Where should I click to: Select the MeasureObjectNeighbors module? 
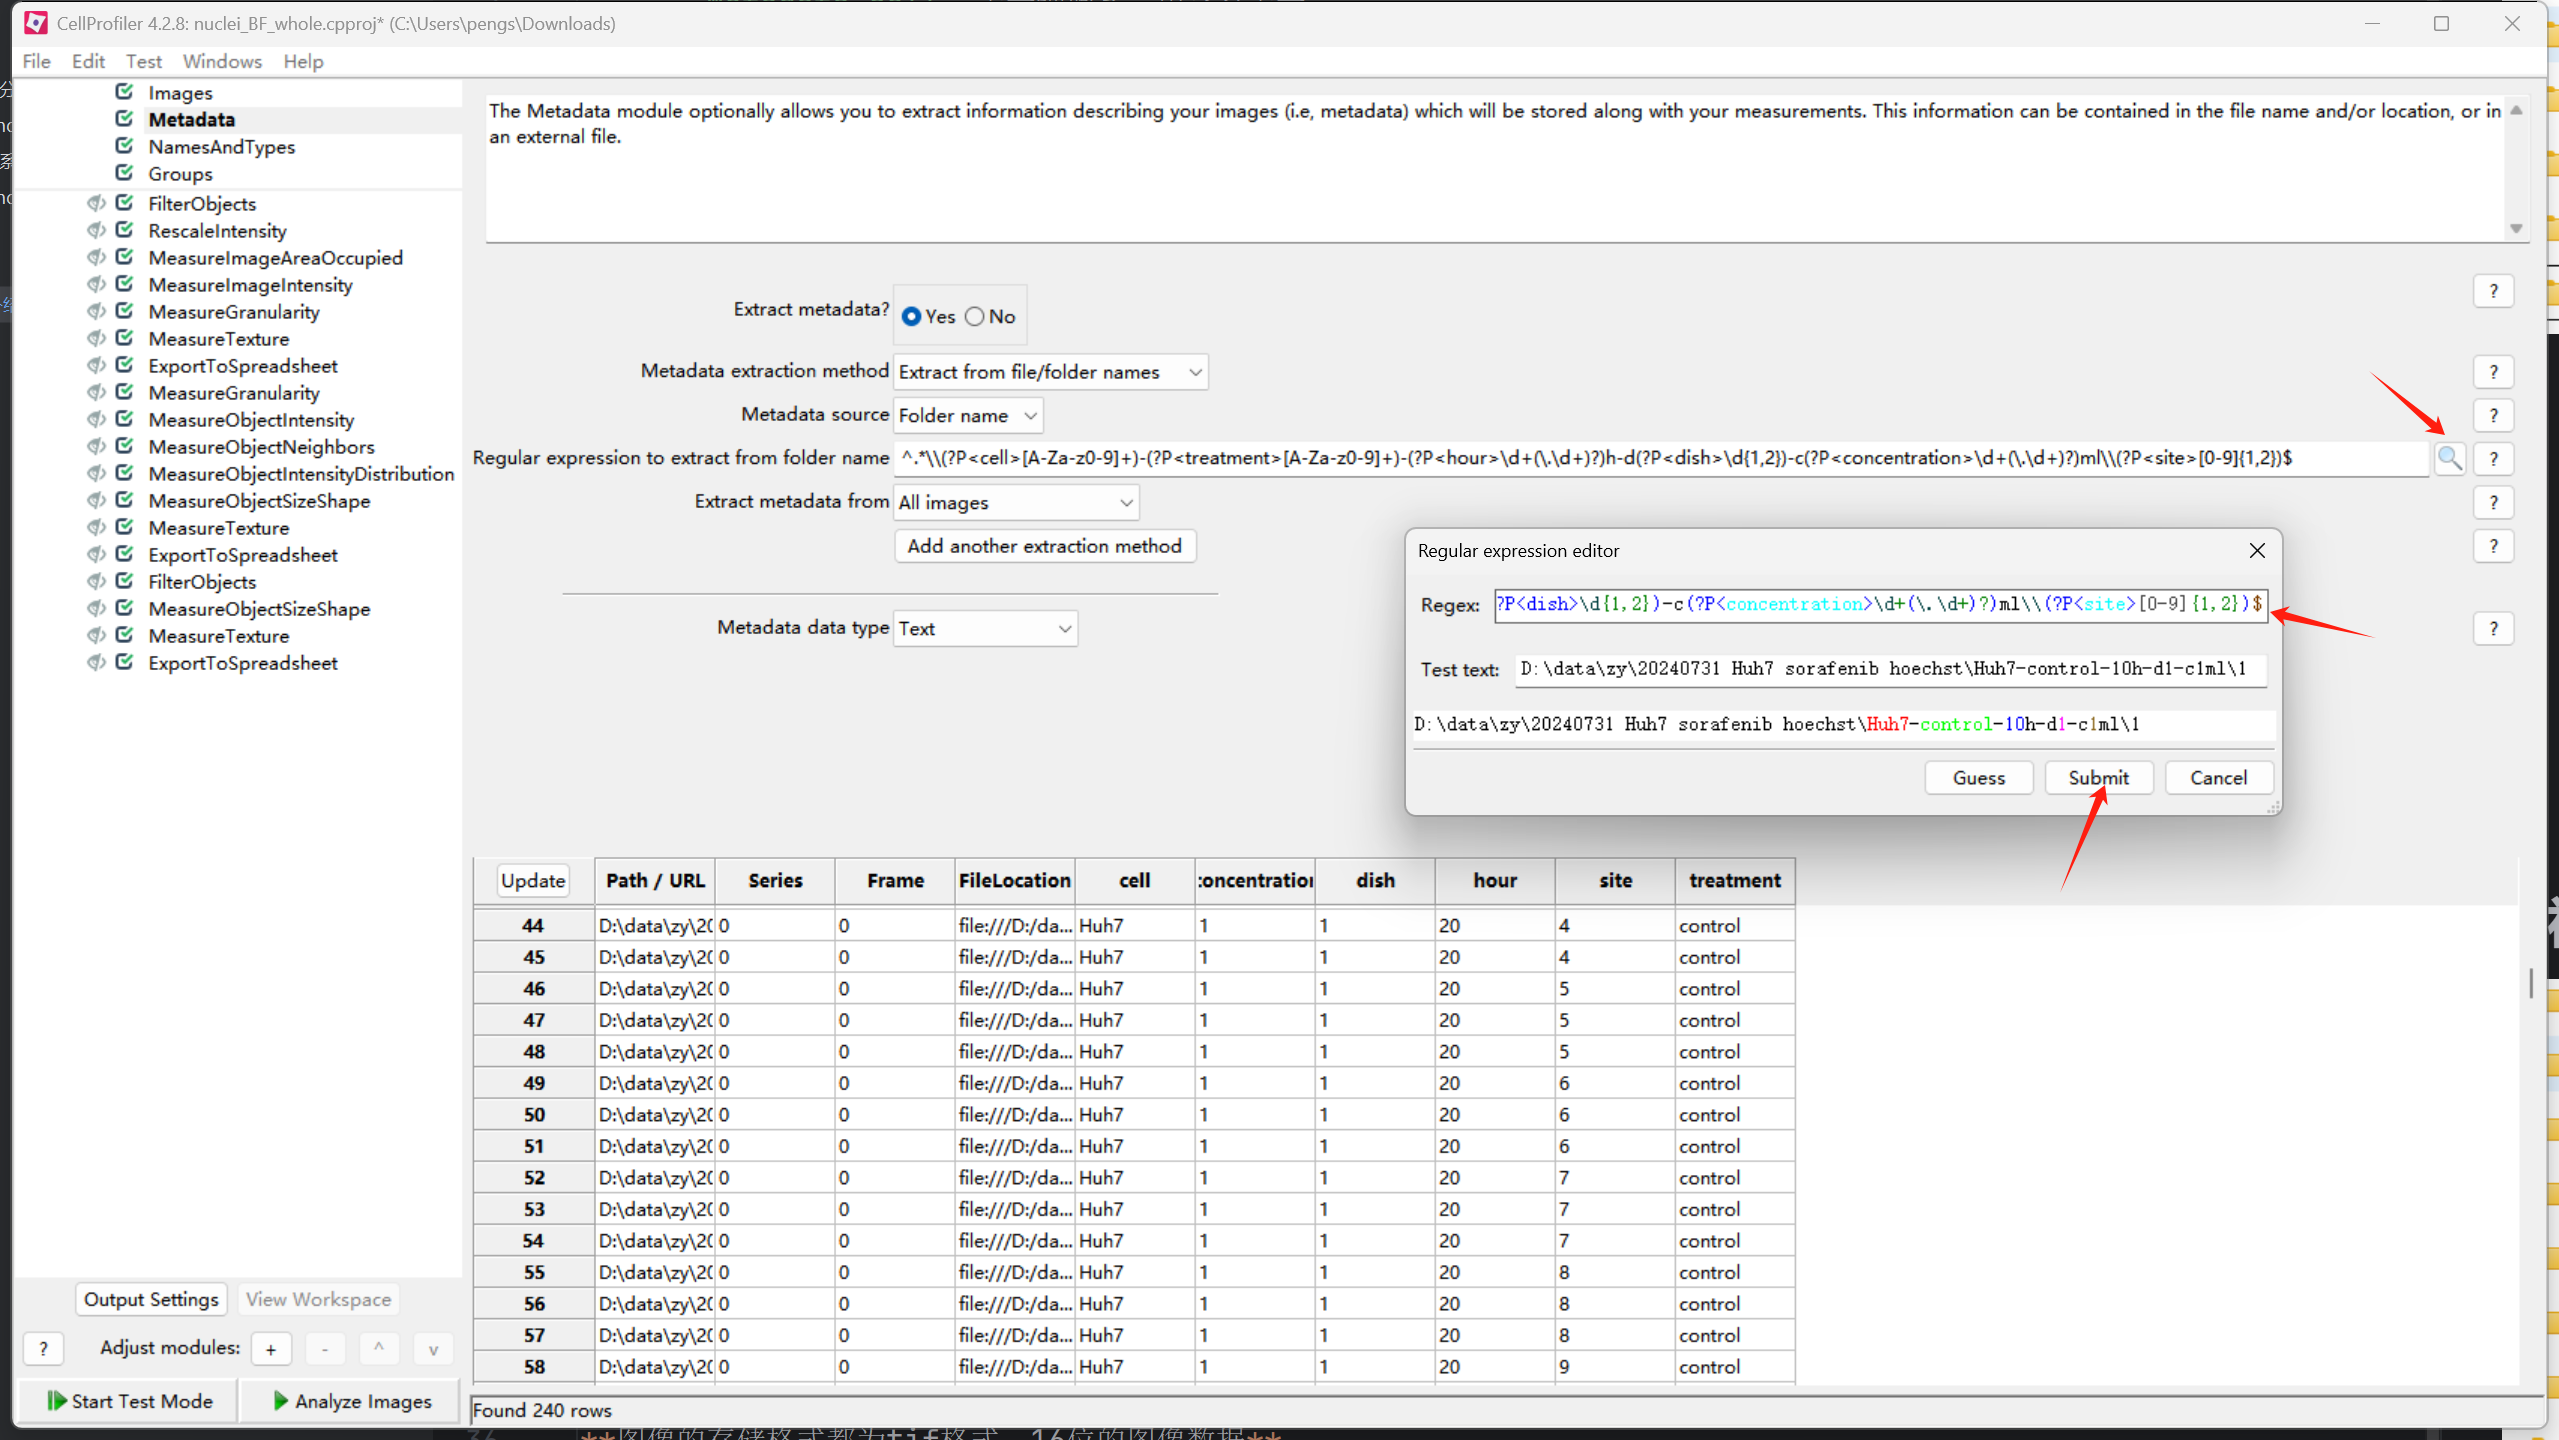(261, 447)
